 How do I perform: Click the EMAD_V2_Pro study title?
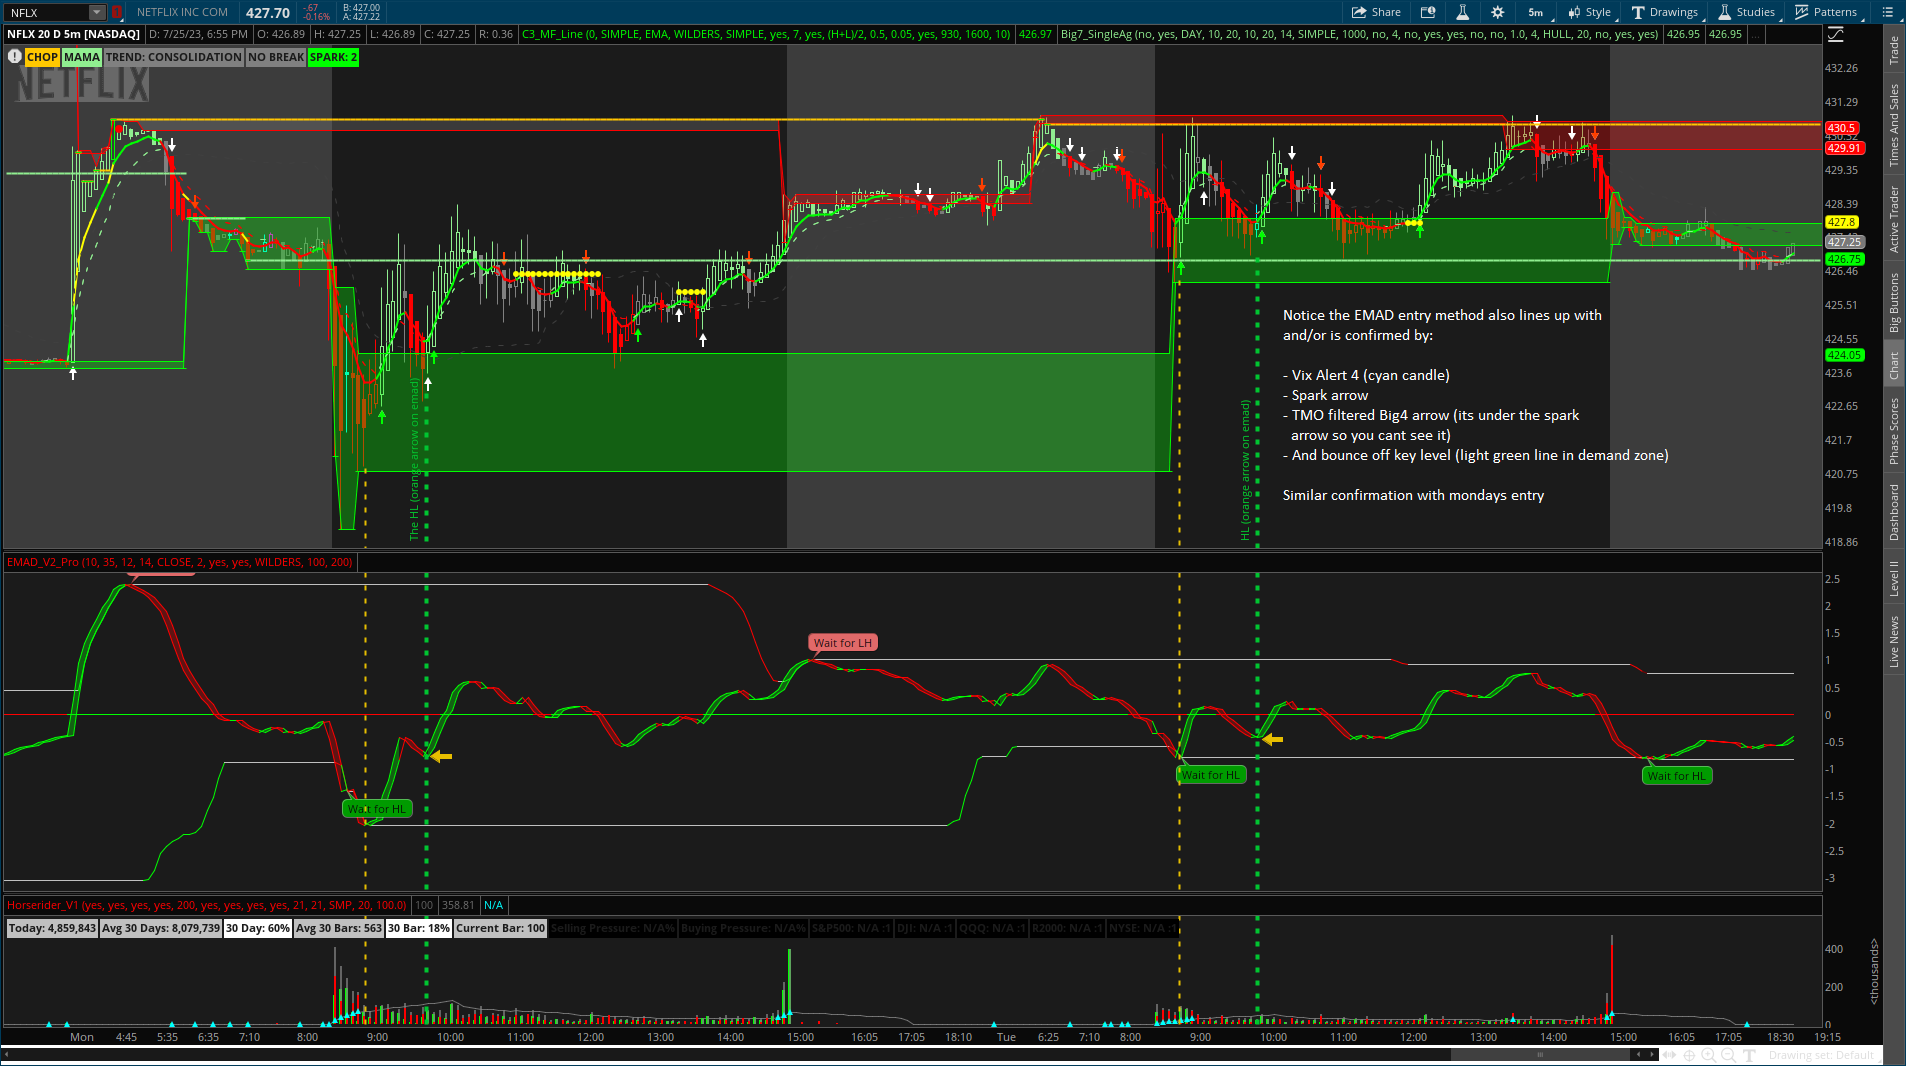tap(180, 562)
